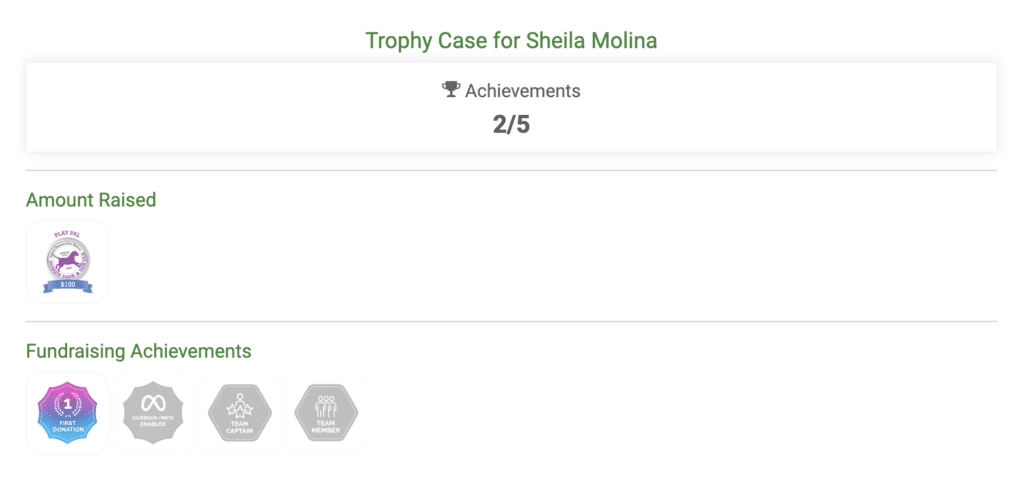Image resolution: width=1024 pixels, height=486 pixels.
Task: Click the Play Pal $100 badge
Action: coord(67,262)
